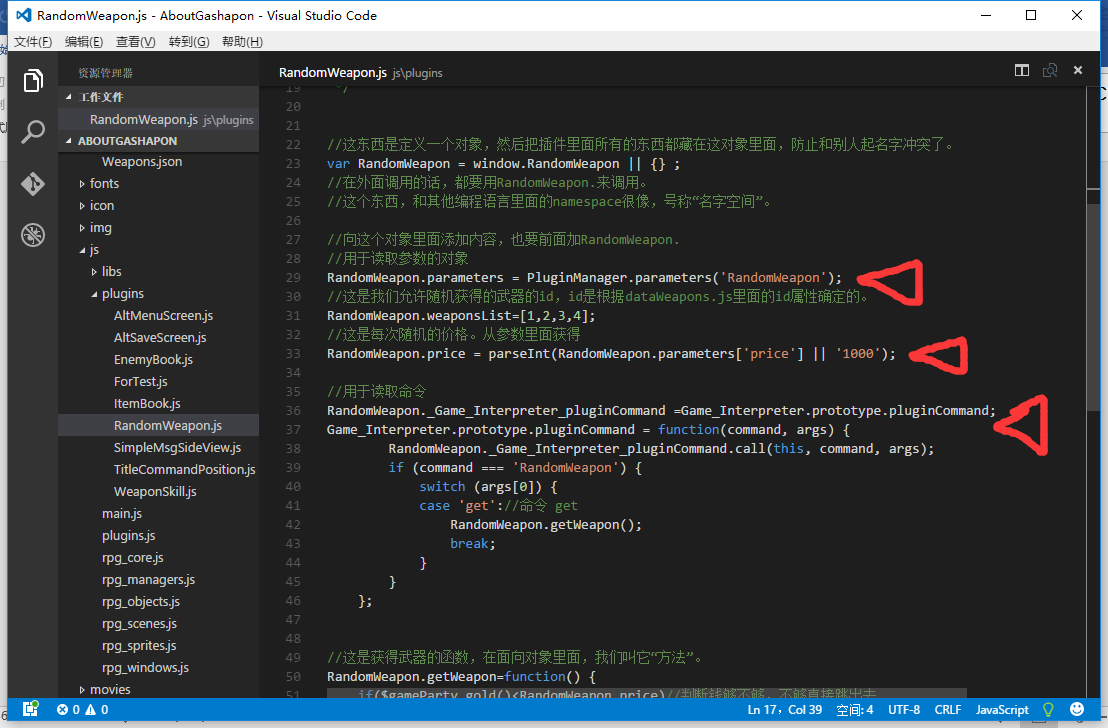This screenshot has width=1108, height=728.
Task: Open main.js file
Action: (x=122, y=513)
